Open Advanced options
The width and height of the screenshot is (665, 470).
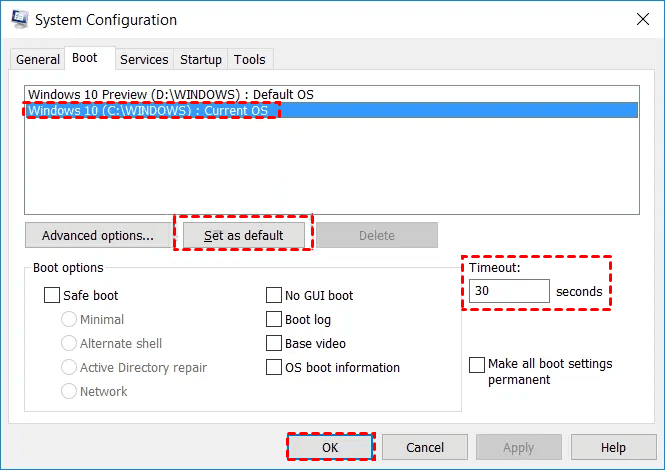click(x=98, y=235)
